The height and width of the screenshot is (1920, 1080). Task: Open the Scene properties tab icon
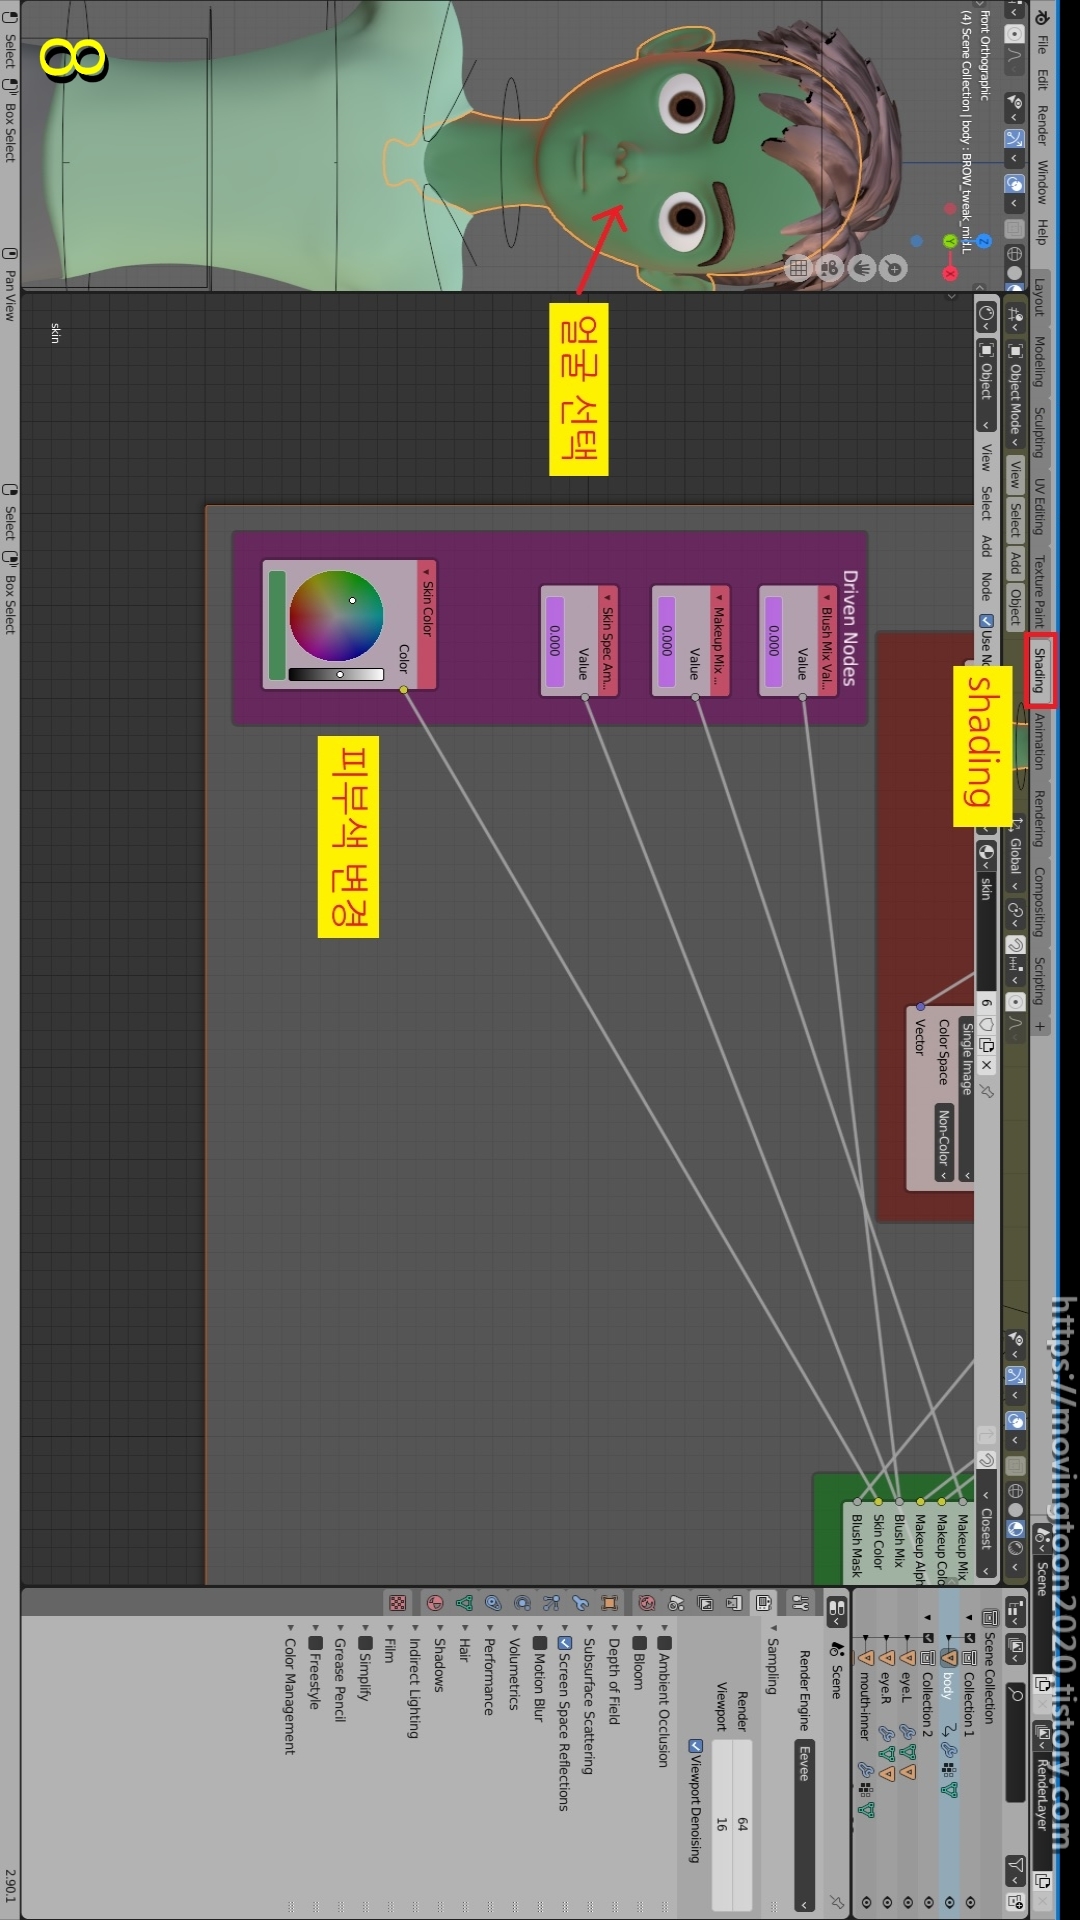(677, 1603)
